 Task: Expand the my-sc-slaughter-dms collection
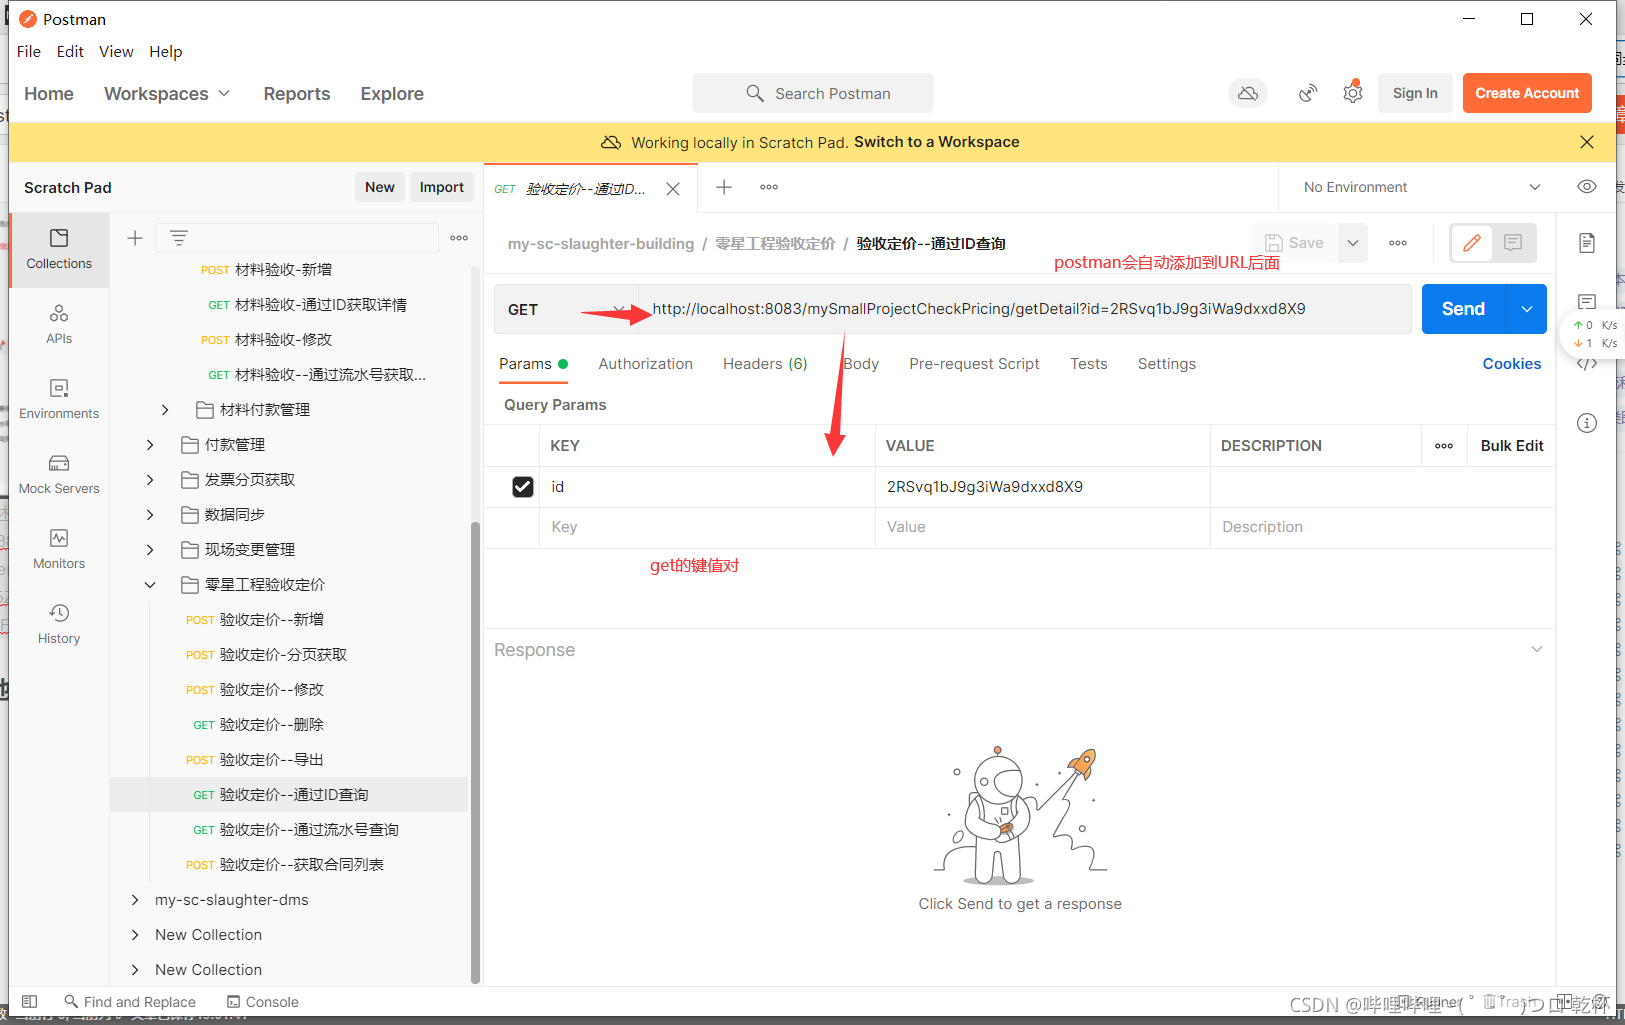pos(135,900)
